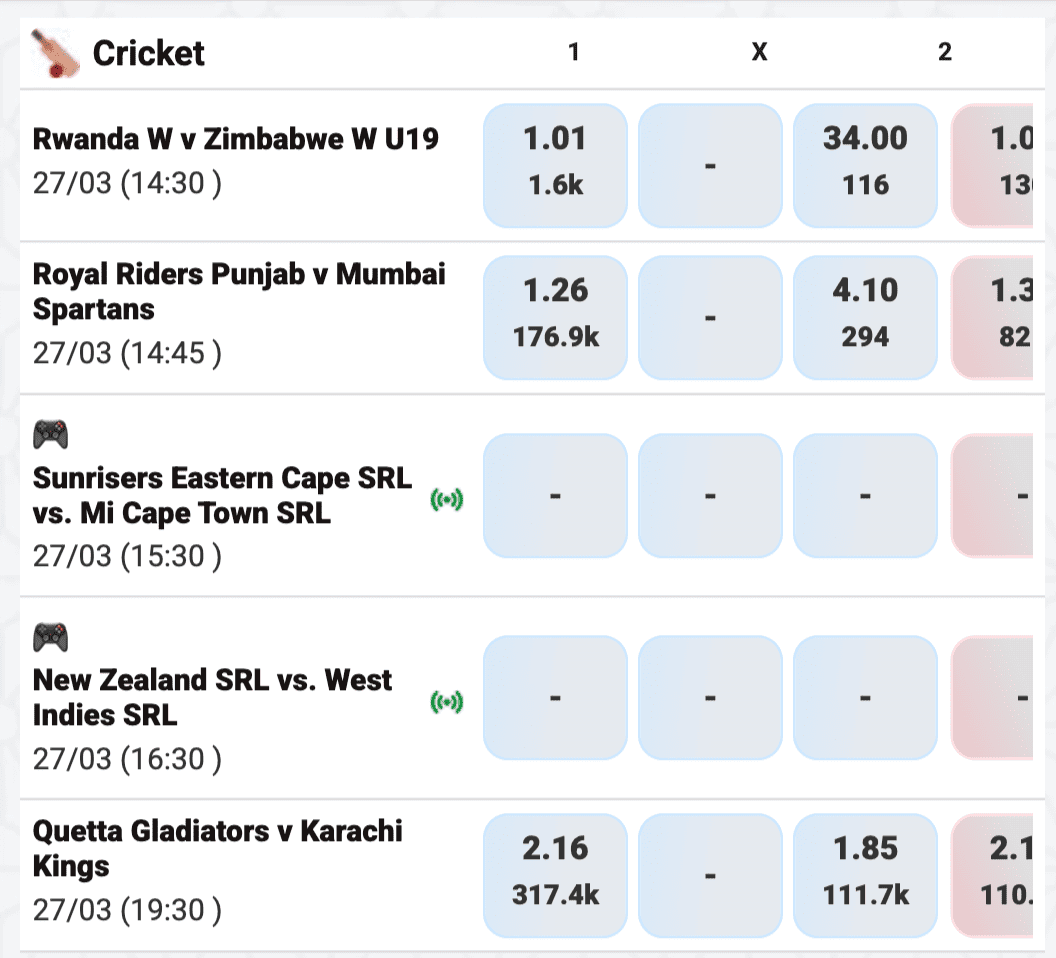
Task: Pick 1.26 odds for Royal Riders Punjab
Action: point(555,317)
